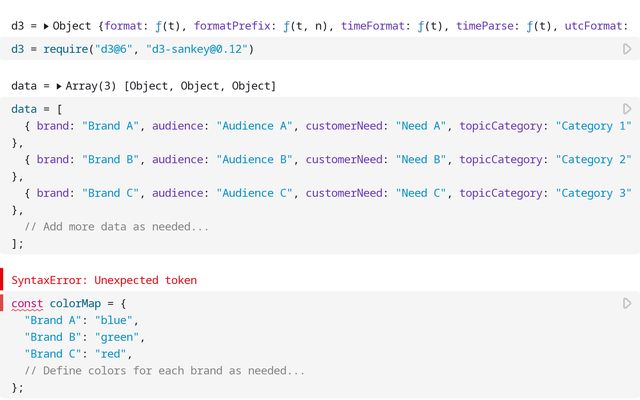Click "Audience B" in the data cell
Image resolution: width=640 pixels, height=400 pixels.
coord(255,160)
